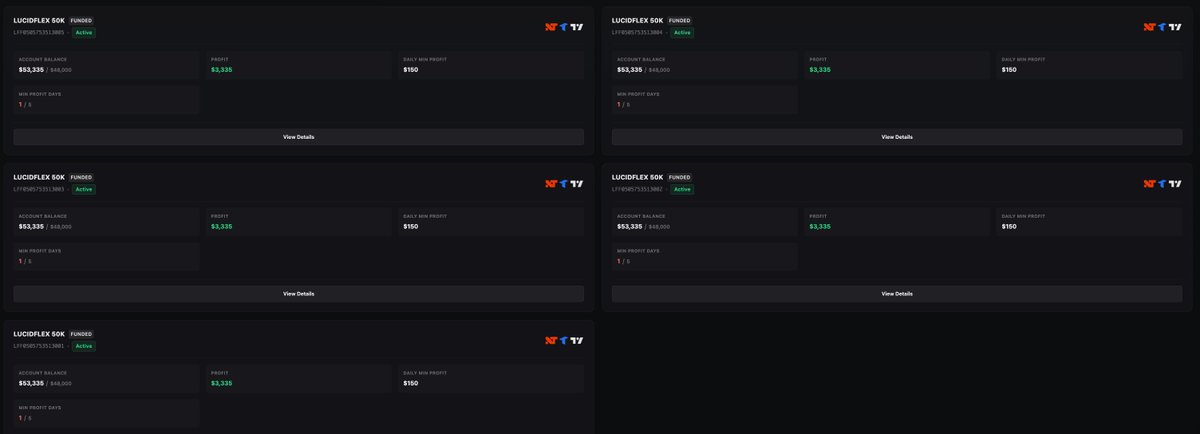
Task: Click green $3,335 profit on account 3005
Action: point(222,70)
